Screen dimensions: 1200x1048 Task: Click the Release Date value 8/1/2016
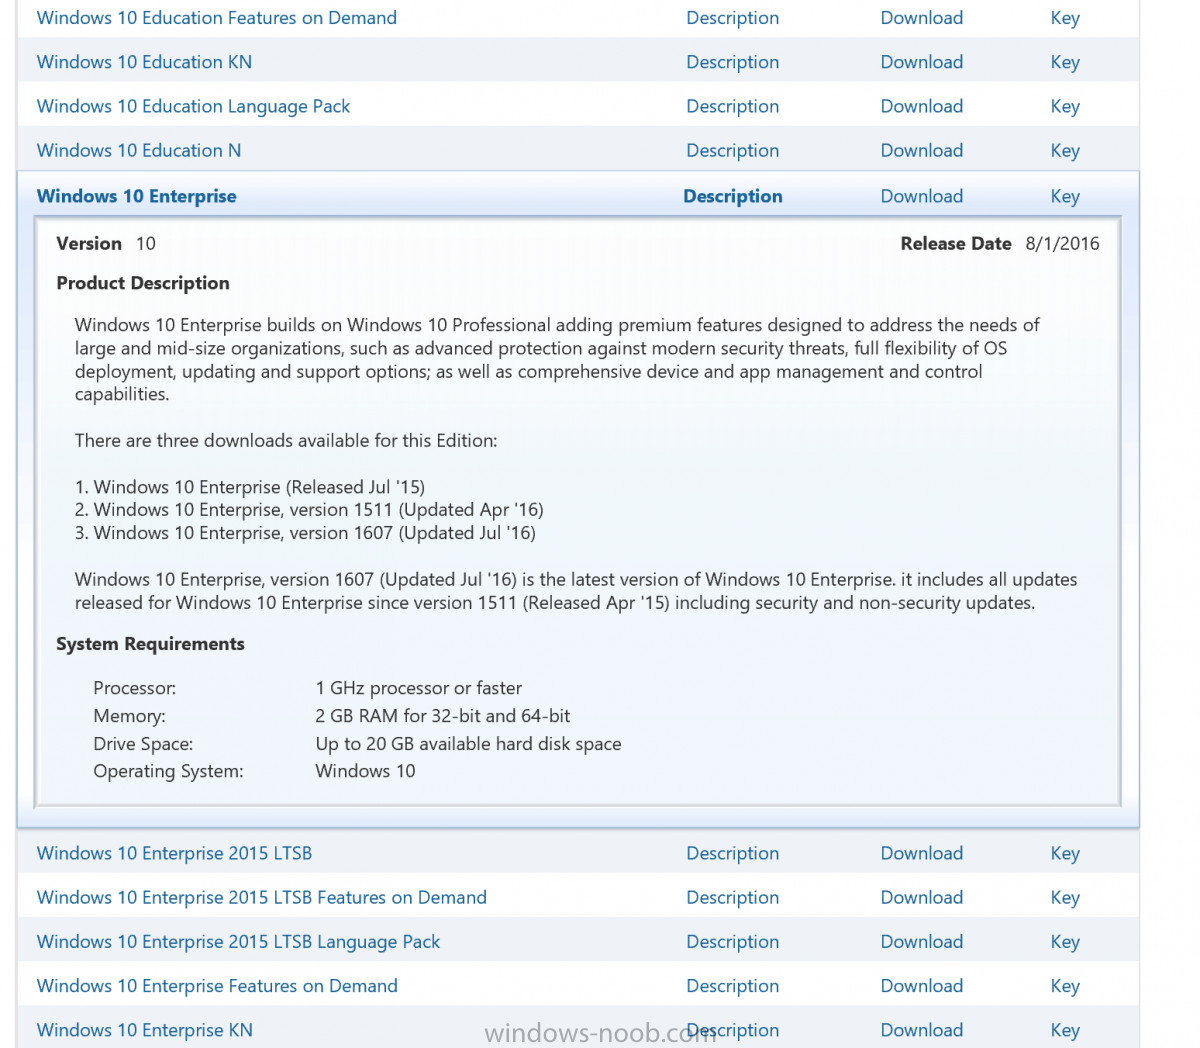pos(1062,243)
